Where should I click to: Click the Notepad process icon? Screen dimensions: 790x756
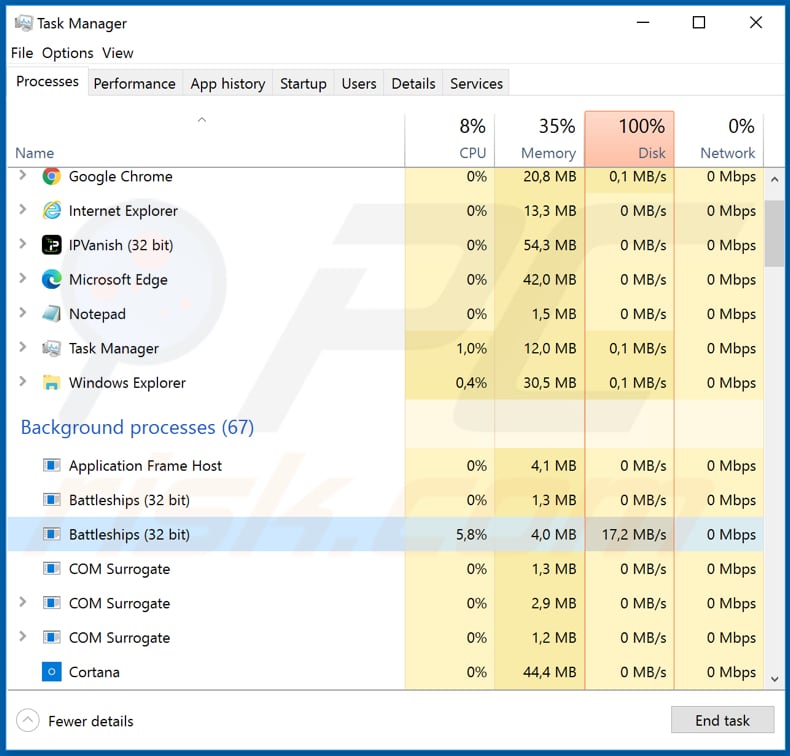[x=51, y=314]
